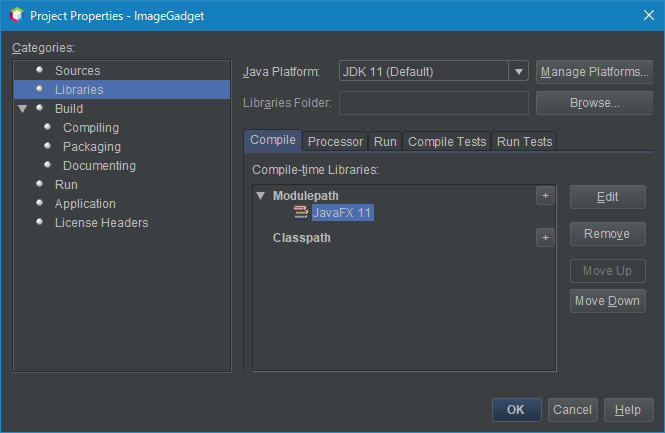Open Help for project properties
Screen dimensions: 665x433
pyautogui.click(x=628, y=410)
